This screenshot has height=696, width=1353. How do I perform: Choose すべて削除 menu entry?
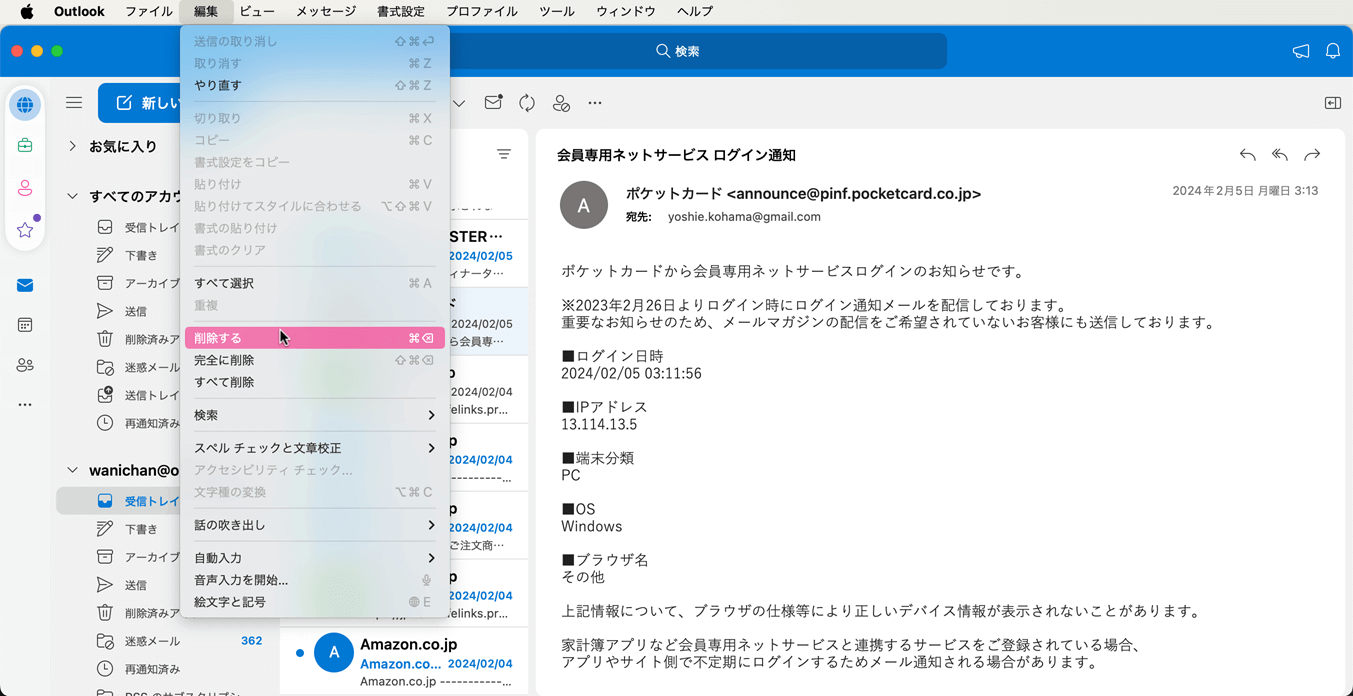click(315, 382)
